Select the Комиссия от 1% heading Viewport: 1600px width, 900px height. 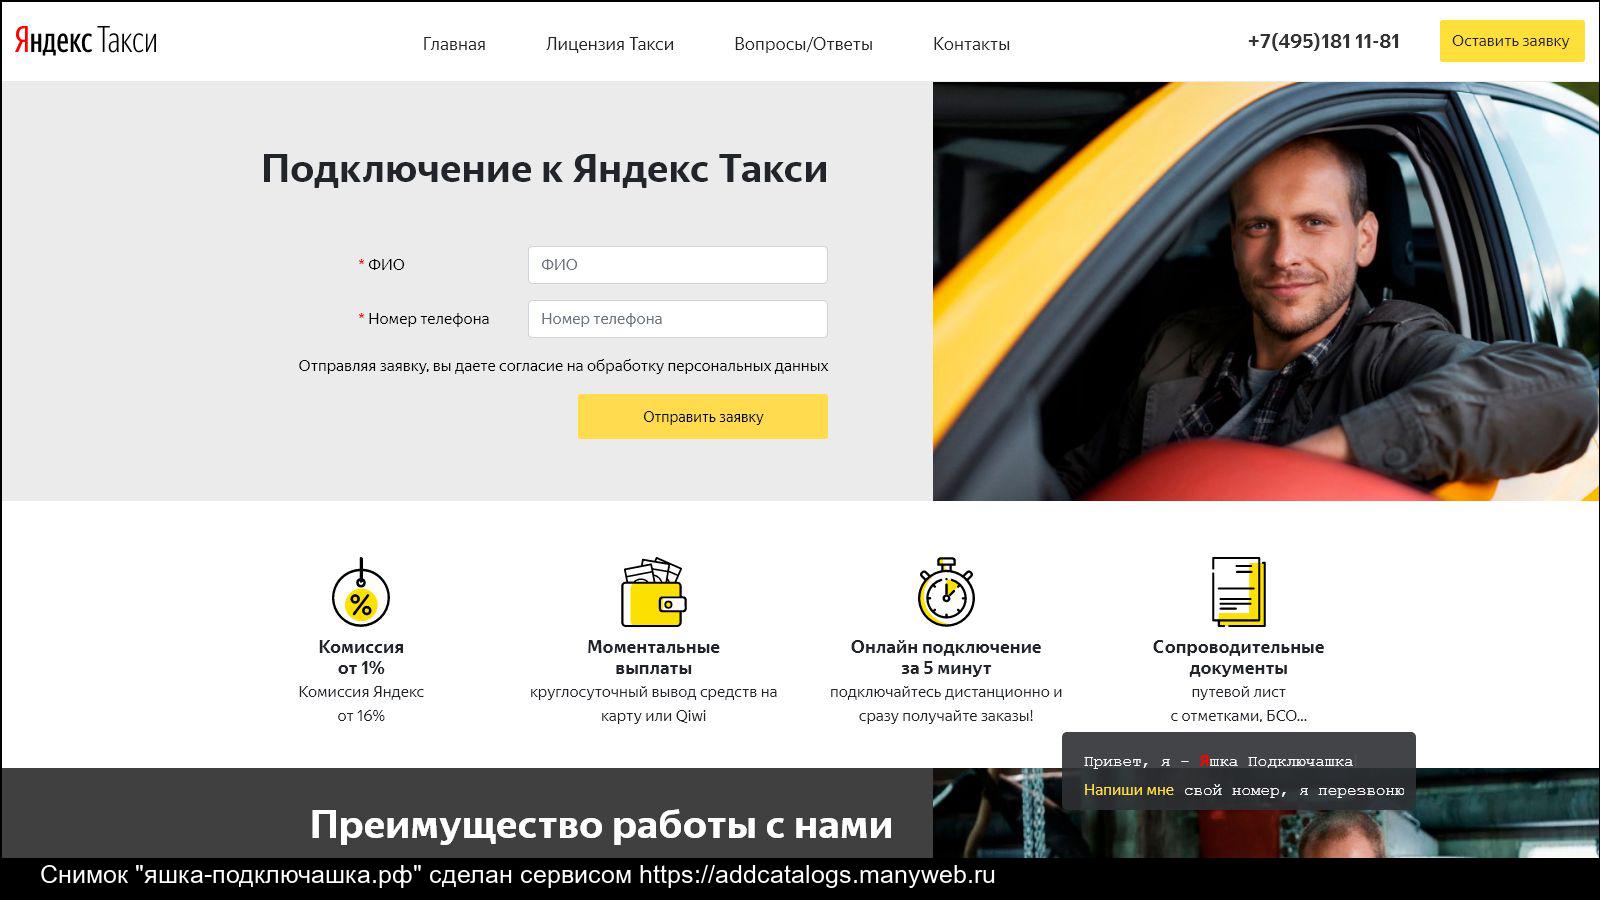coord(361,657)
